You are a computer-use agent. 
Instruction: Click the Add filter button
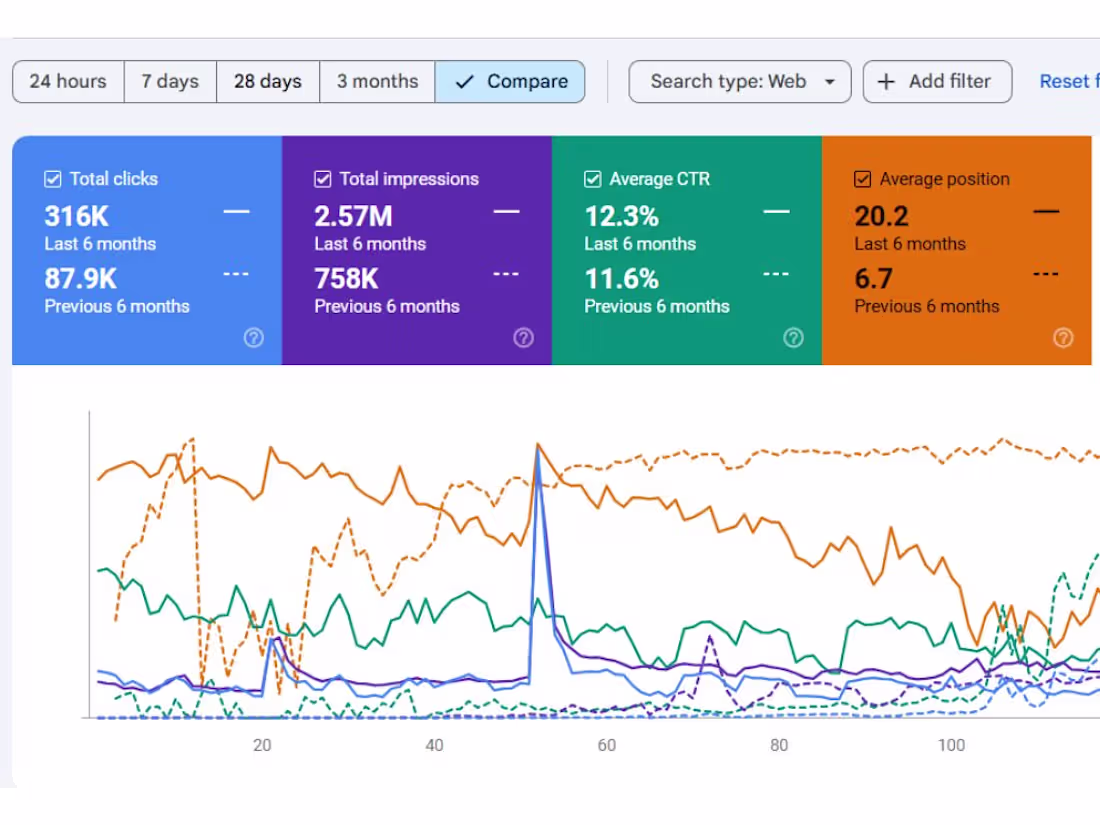pos(937,81)
